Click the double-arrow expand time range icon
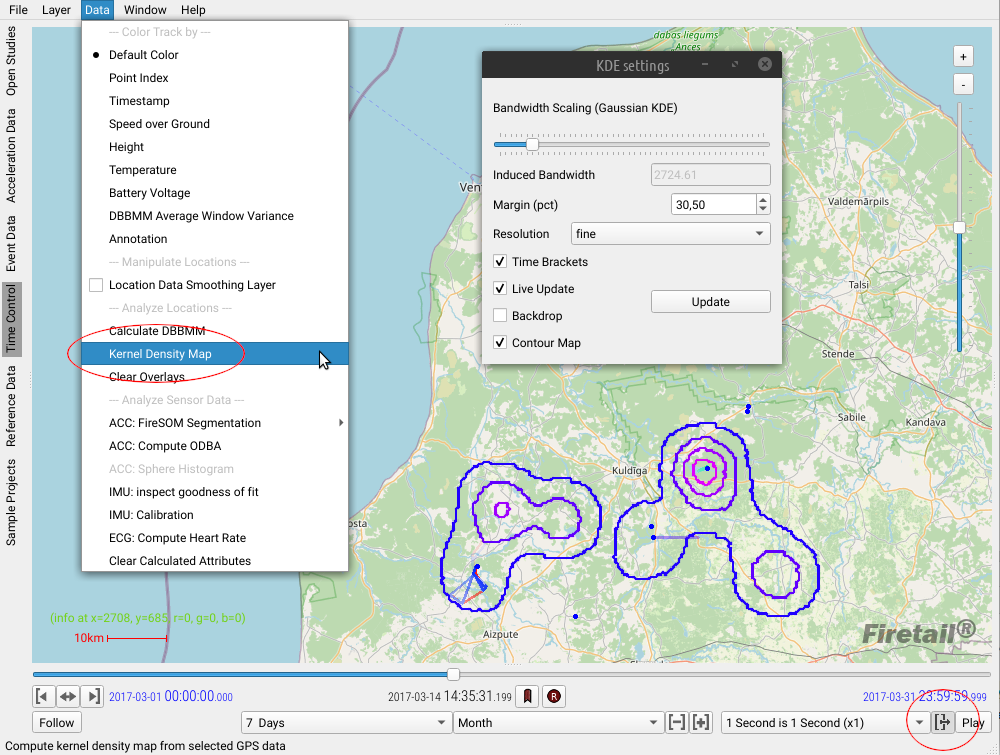The width and height of the screenshot is (1000, 755). click(x=68, y=696)
